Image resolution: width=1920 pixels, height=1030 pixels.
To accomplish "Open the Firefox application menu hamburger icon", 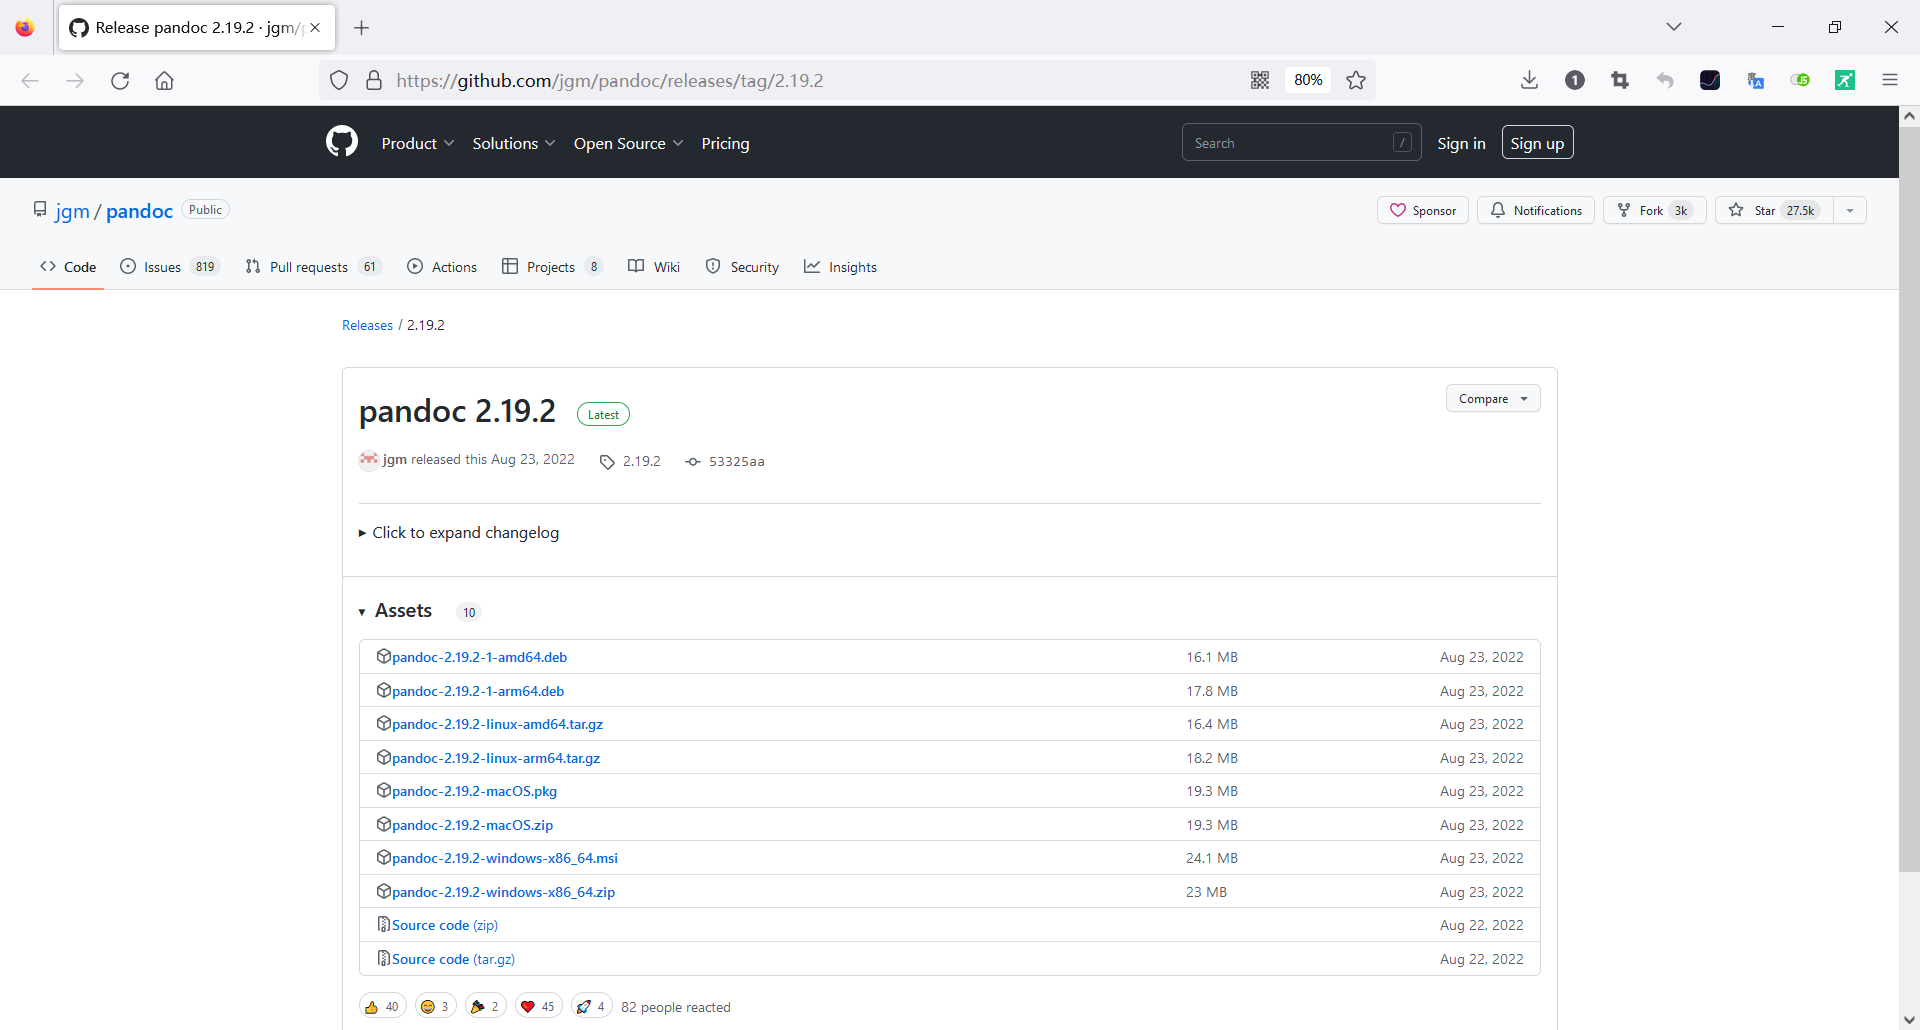I will click(x=1890, y=81).
